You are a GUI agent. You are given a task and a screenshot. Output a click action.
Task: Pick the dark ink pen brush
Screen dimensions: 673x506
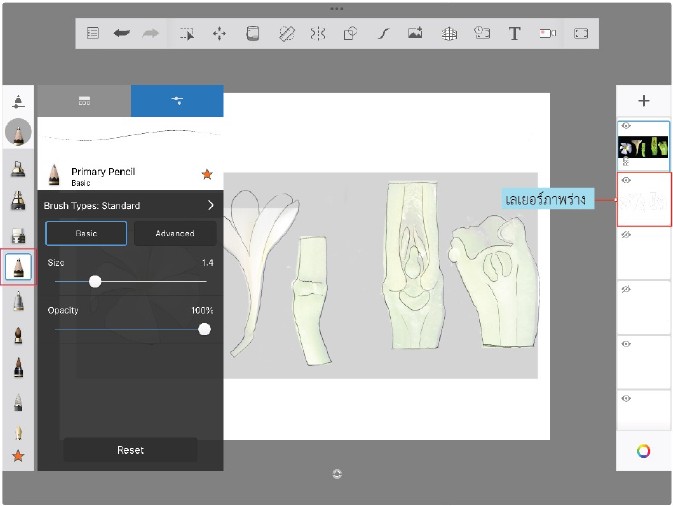18,367
